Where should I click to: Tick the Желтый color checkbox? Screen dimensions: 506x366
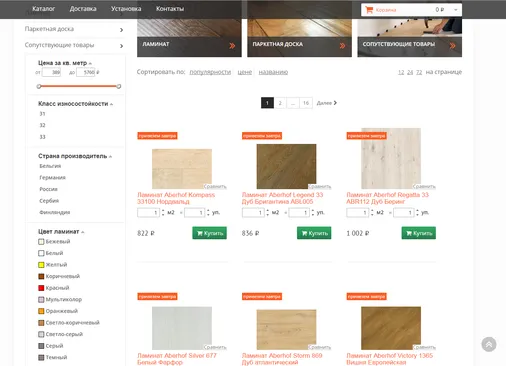pos(41,265)
